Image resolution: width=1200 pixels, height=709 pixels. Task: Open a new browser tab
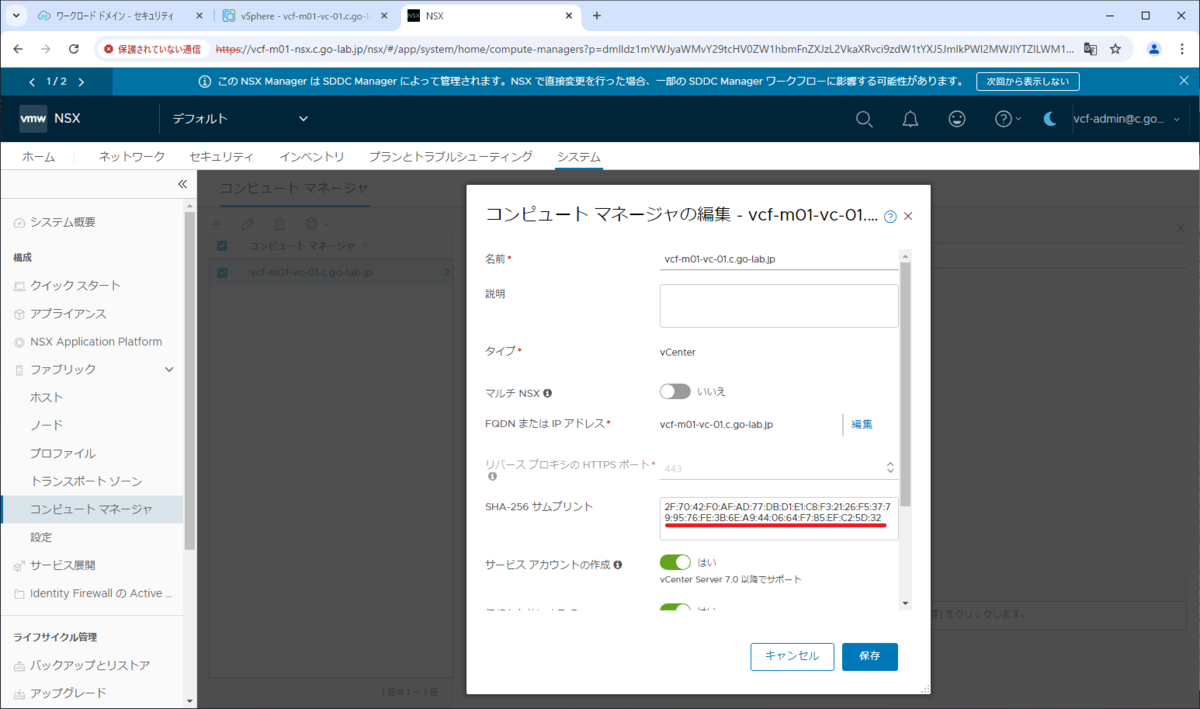pos(597,16)
